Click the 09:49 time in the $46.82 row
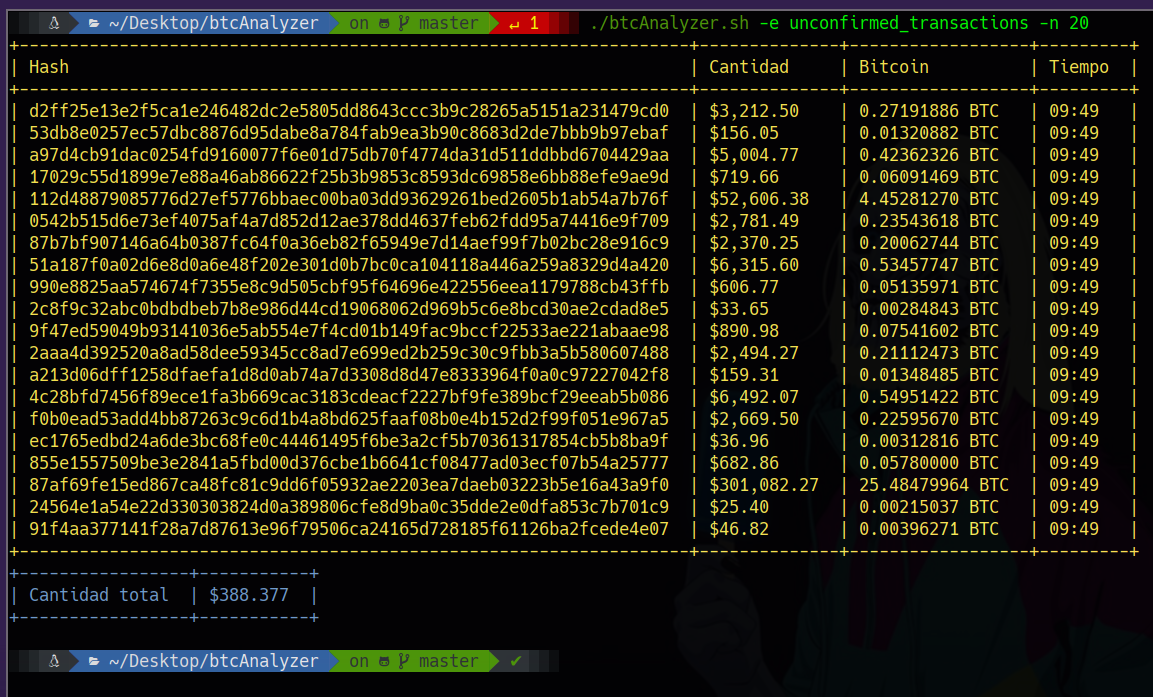This screenshot has height=697, width=1153. 1074,529
